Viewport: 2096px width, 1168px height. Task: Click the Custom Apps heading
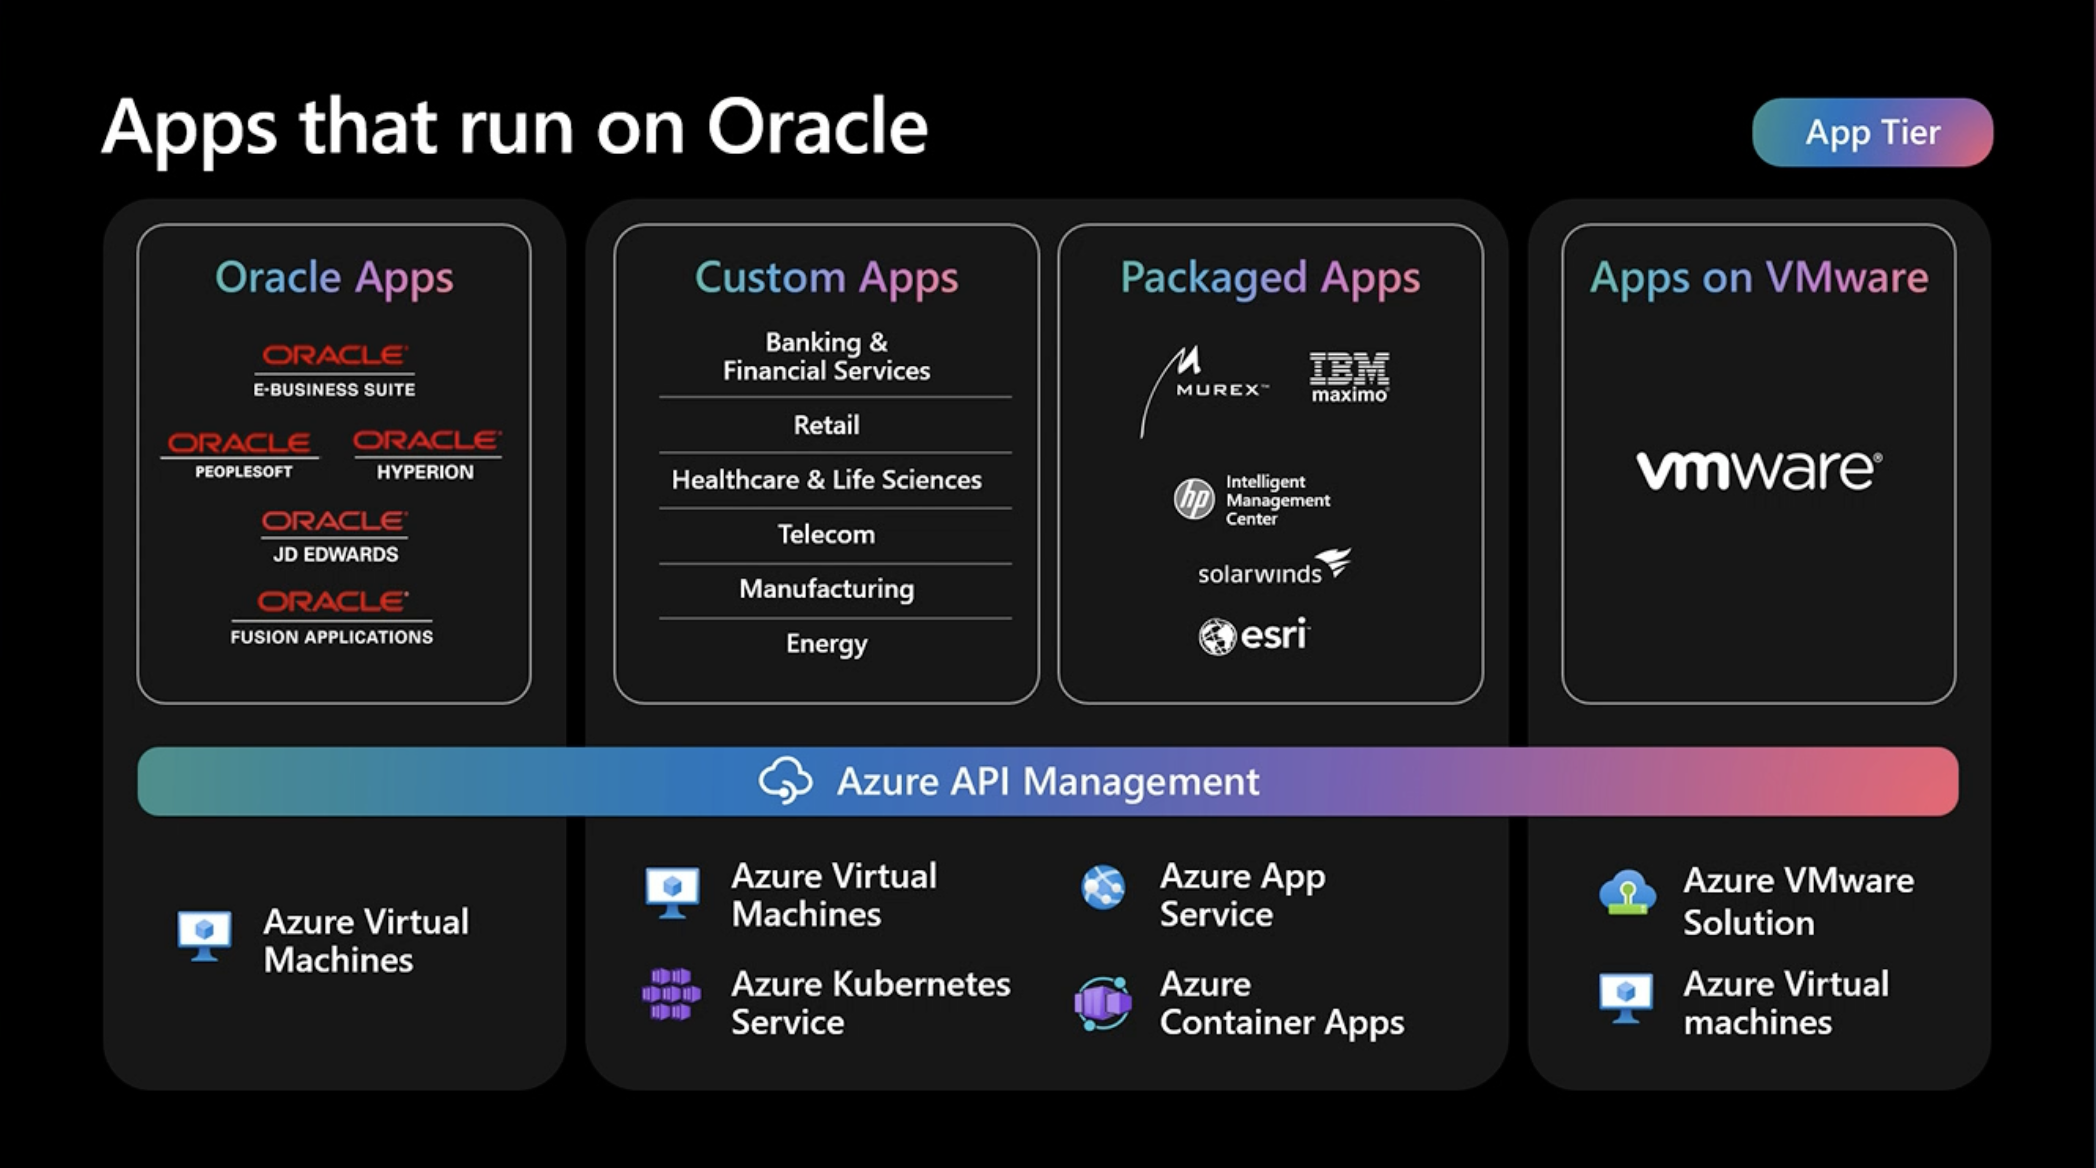tap(826, 277)
